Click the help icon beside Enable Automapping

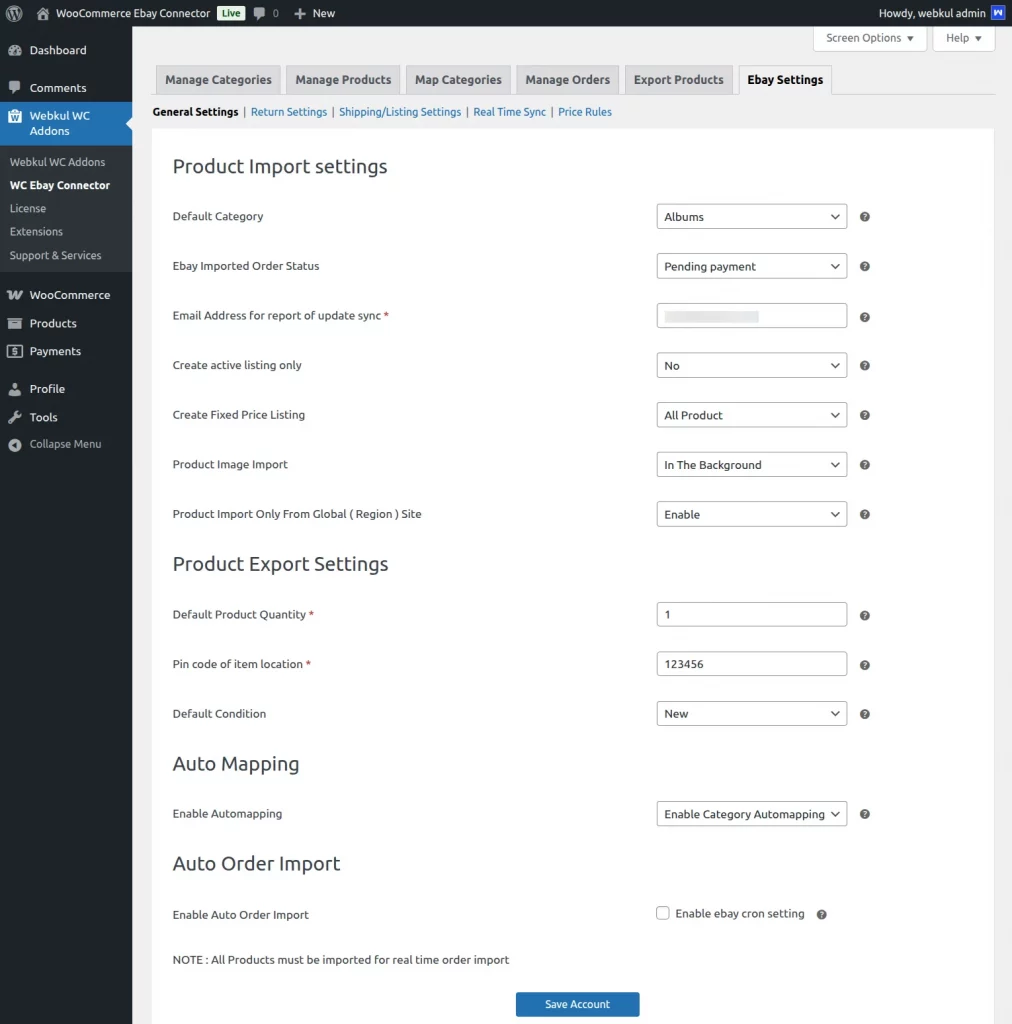864,814
